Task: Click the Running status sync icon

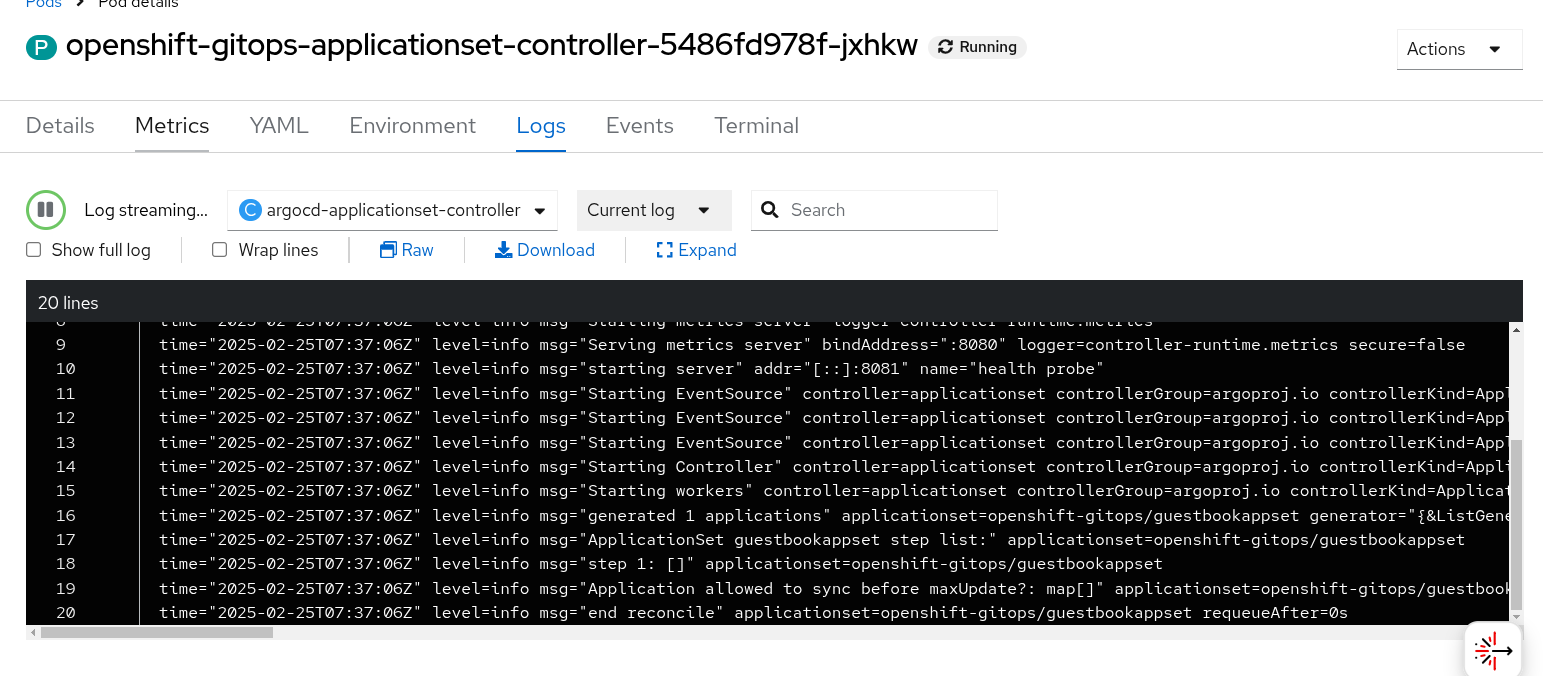Action: coord(945,47)
